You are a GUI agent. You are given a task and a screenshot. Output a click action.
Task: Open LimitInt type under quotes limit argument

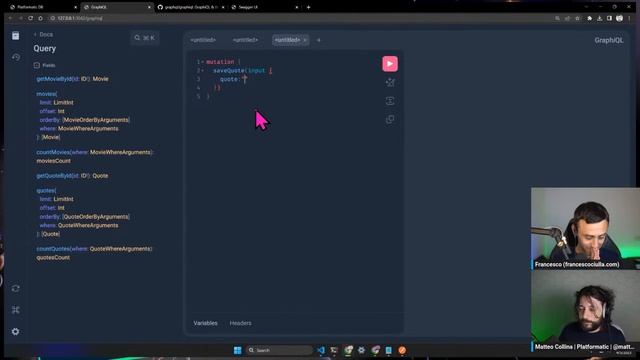click(63, 199)
